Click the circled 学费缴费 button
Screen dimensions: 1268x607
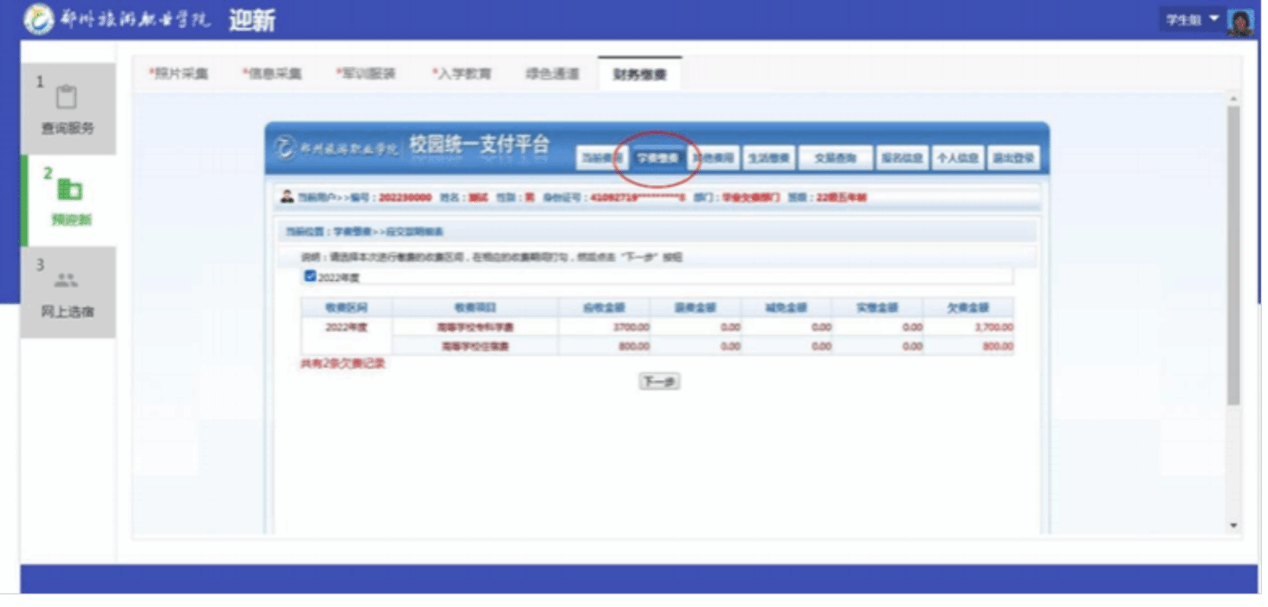click(x=657, y=158)
